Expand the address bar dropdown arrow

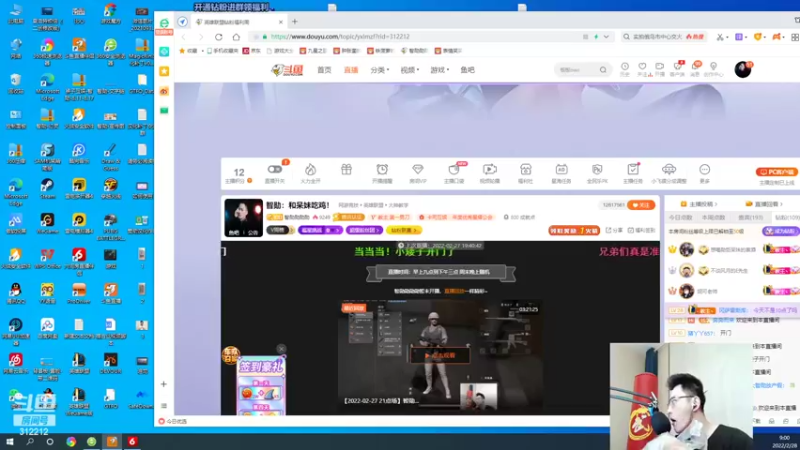pos(606,37)
